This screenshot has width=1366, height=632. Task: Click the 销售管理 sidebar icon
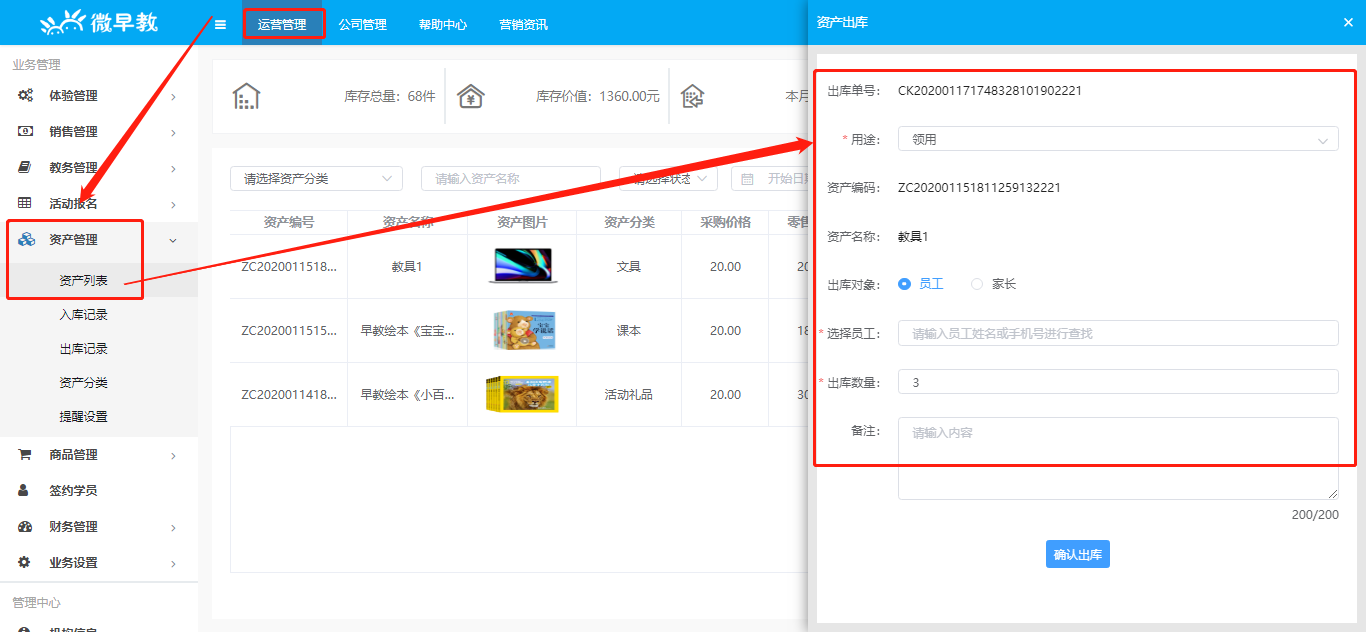pos(26,132)
